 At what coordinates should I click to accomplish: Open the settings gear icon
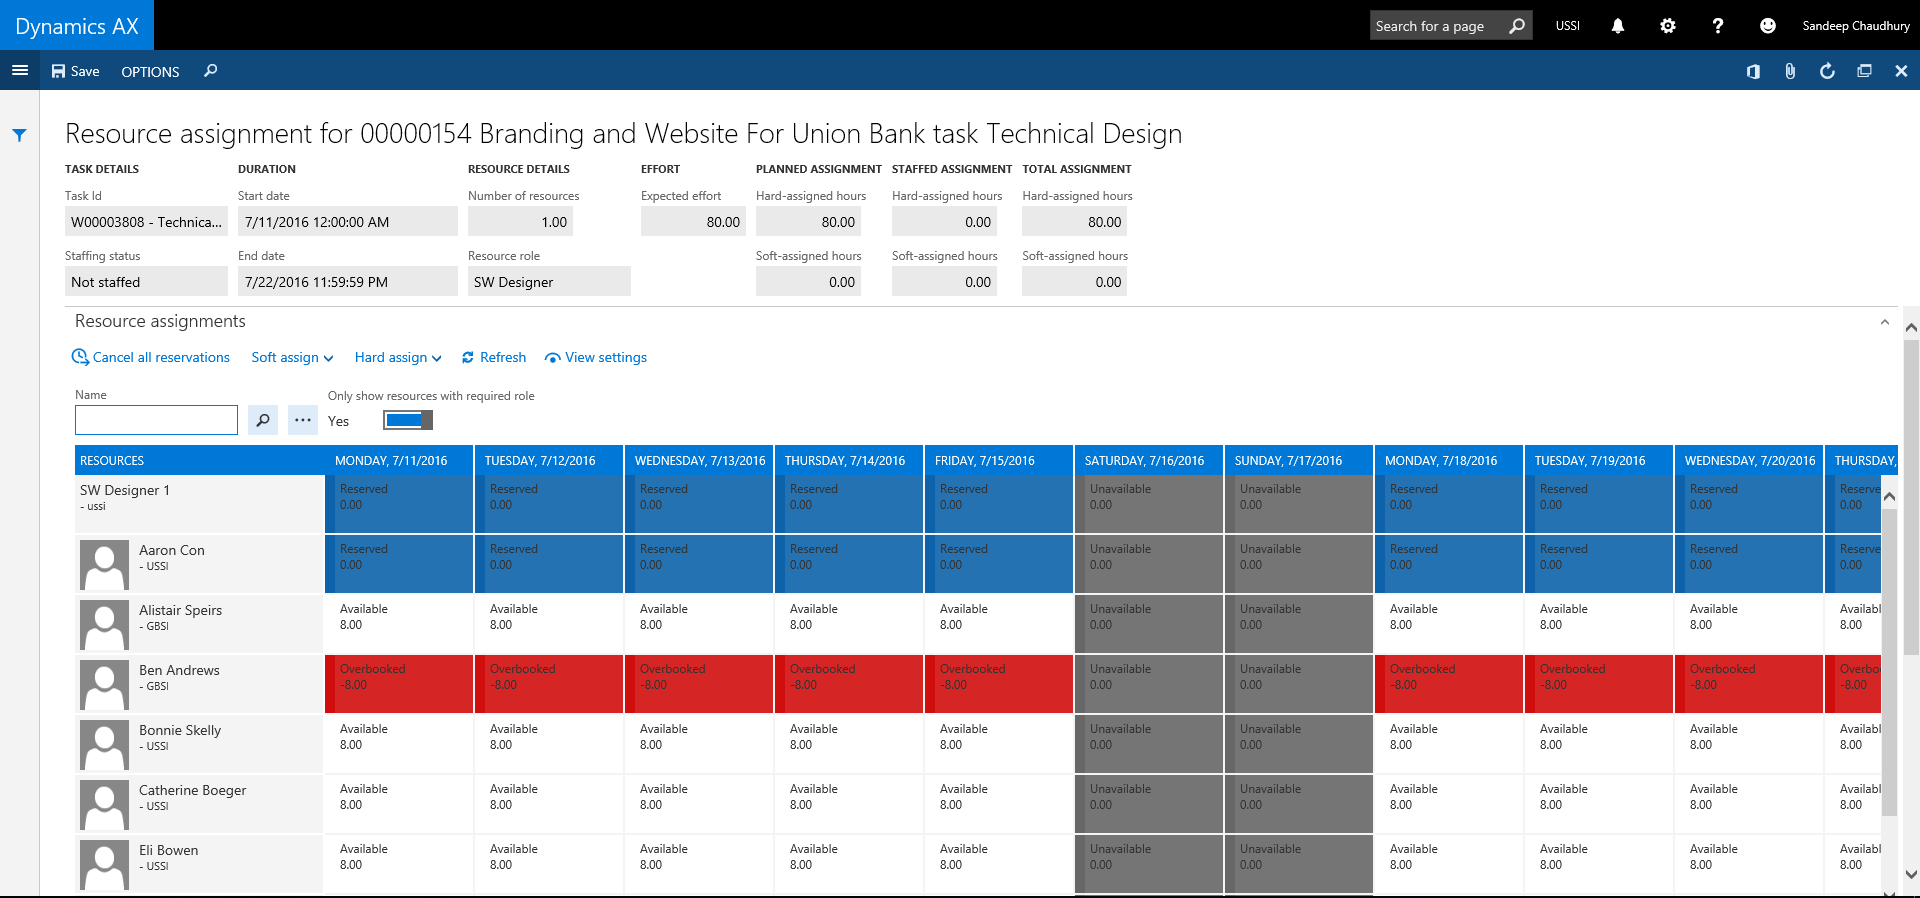point(1668,26)
